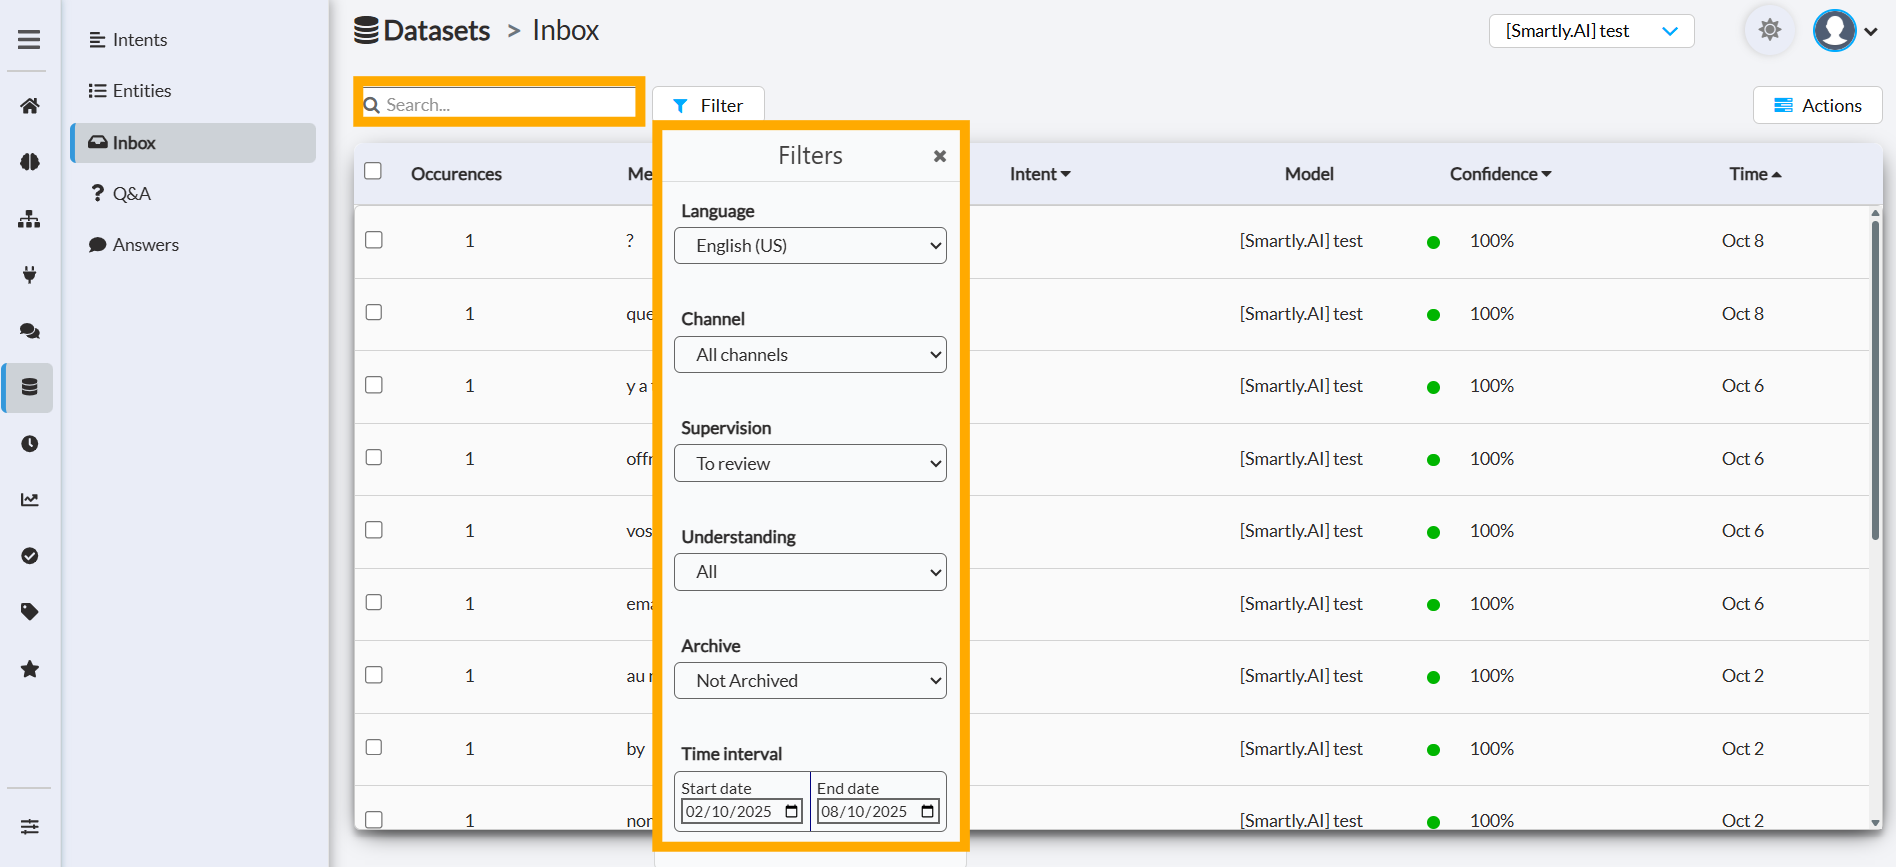Sort by the Time column
Image resolution: width=1896 pixels, height=867 pixels.
[1755, 174]
